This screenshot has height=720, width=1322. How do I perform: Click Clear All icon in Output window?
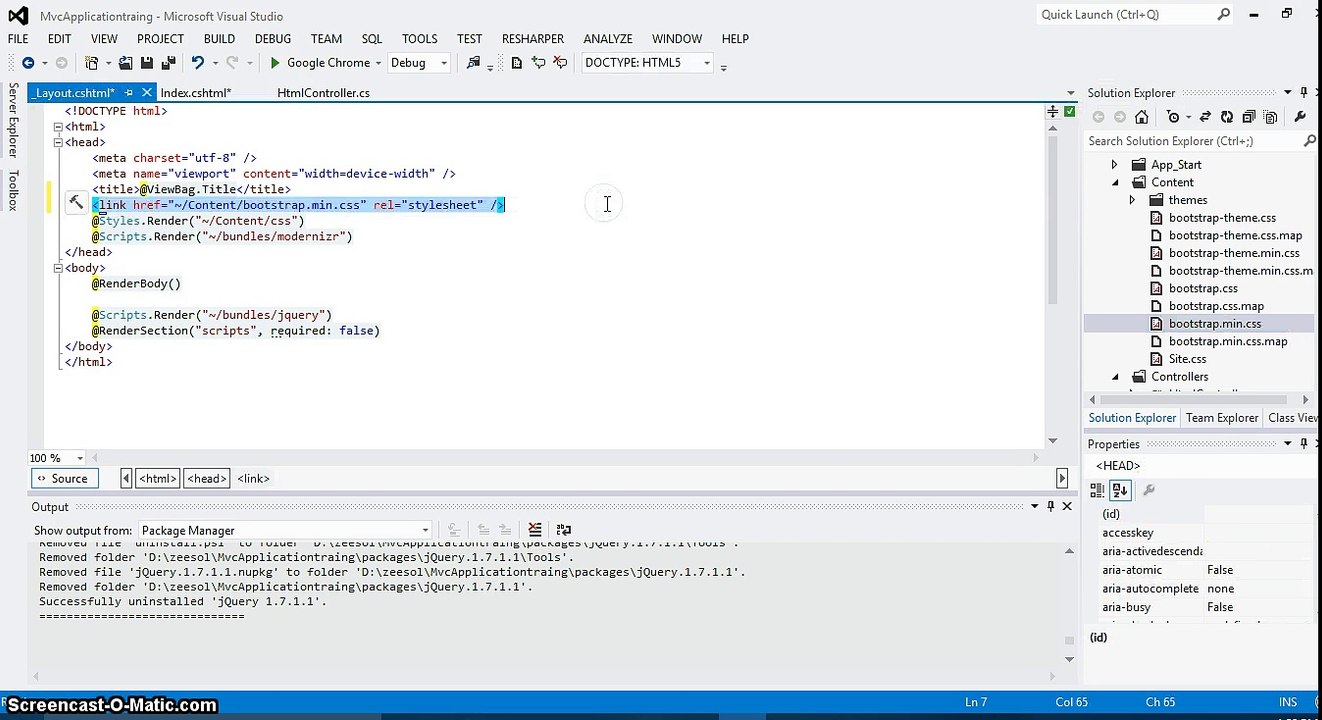click(535, 530)
